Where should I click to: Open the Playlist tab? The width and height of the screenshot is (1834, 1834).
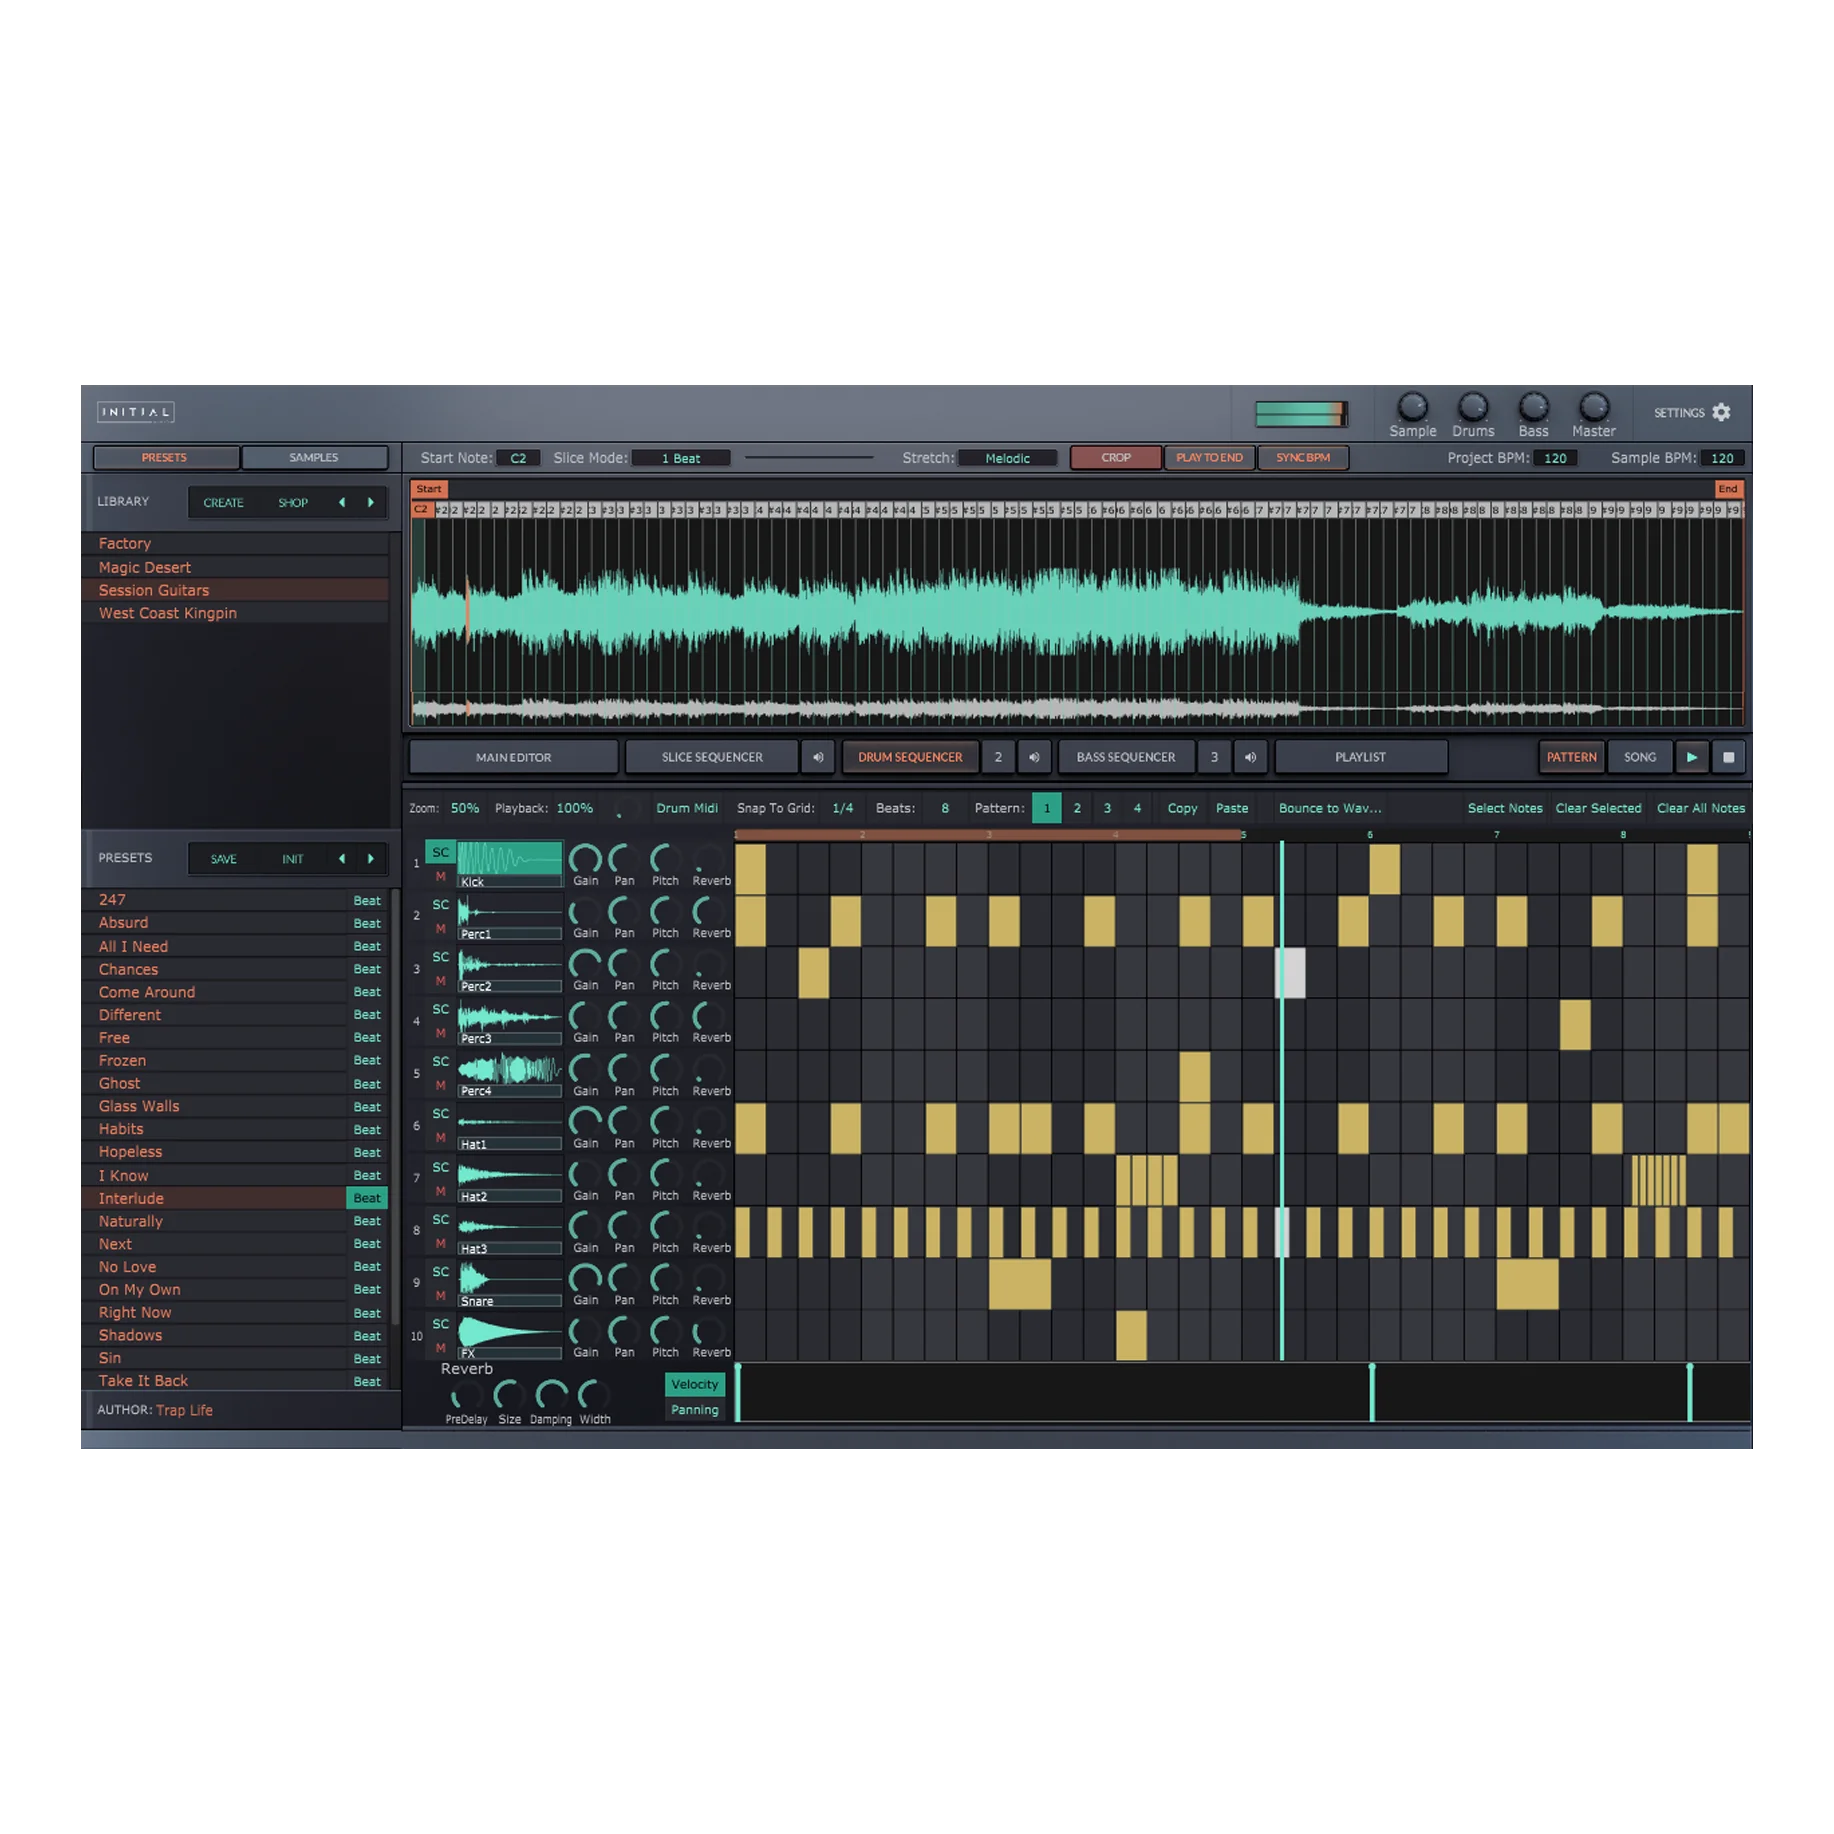(x=1360, y=757)
